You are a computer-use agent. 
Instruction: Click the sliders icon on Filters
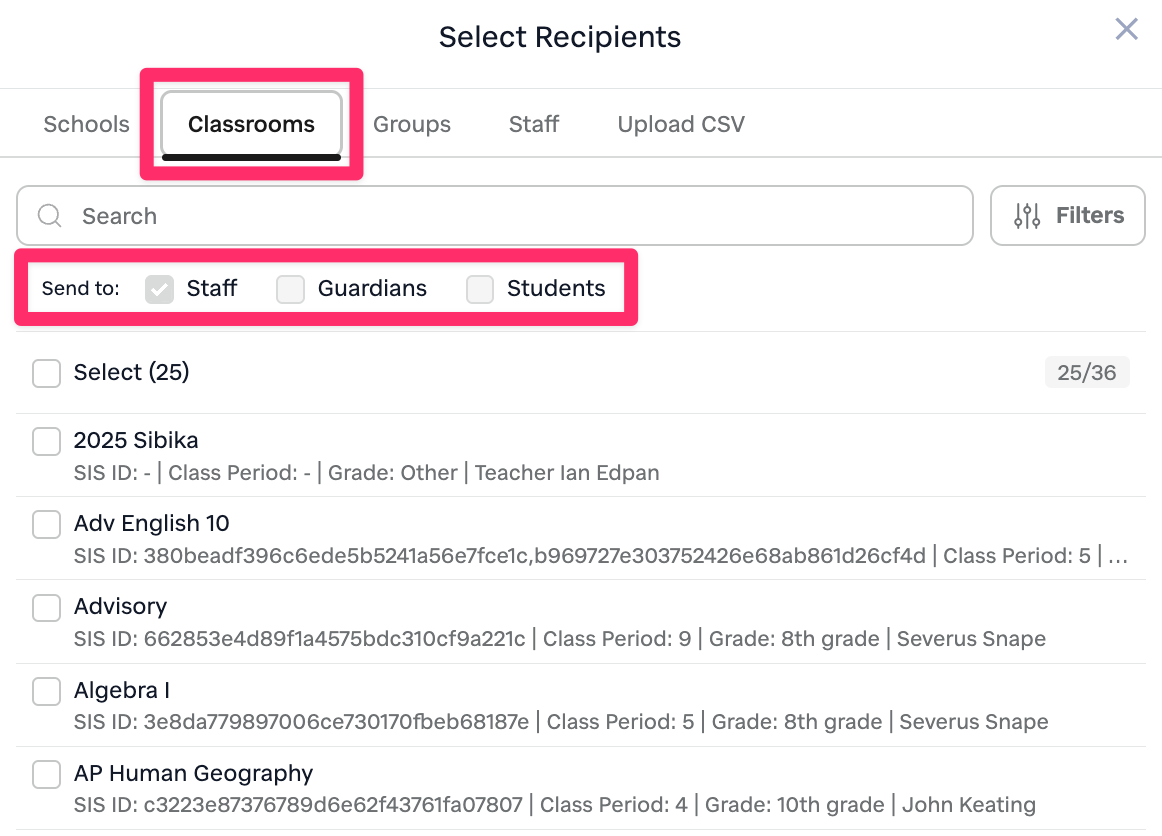[x=1027, y=216]
